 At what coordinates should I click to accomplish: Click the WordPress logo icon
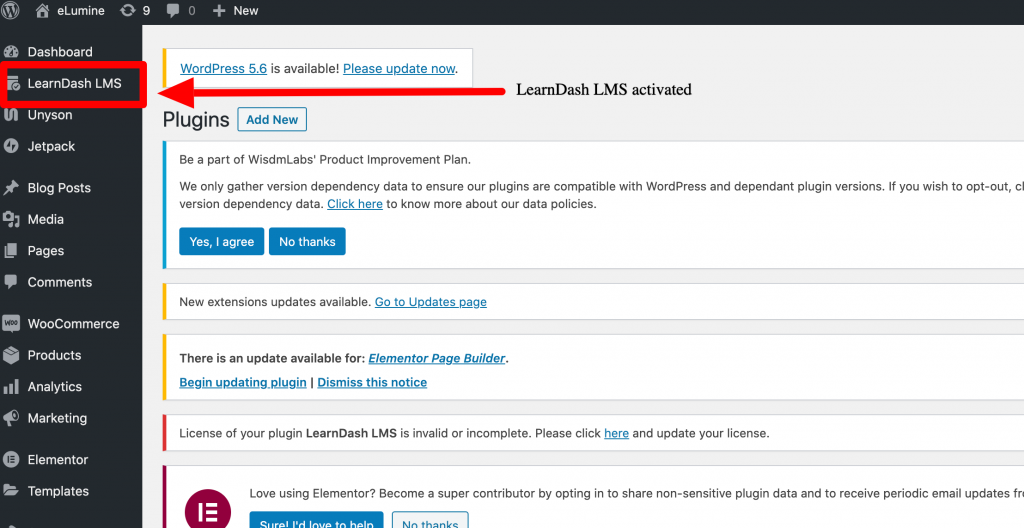[13, 10]
